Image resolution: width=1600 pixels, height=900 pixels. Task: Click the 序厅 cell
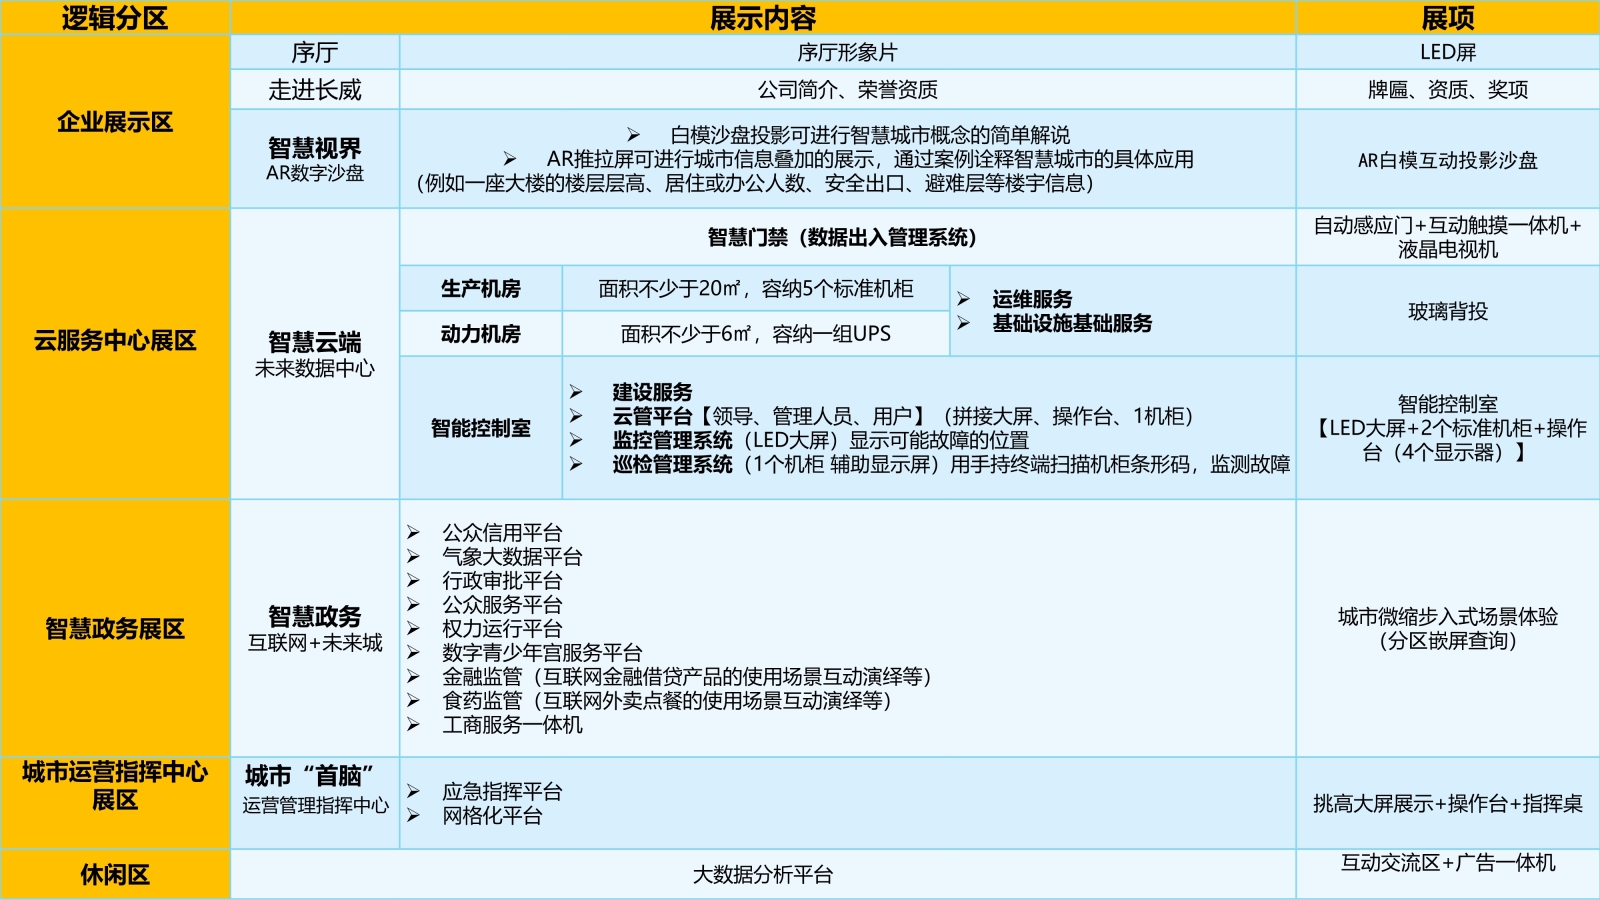click(x=315, y=53)
